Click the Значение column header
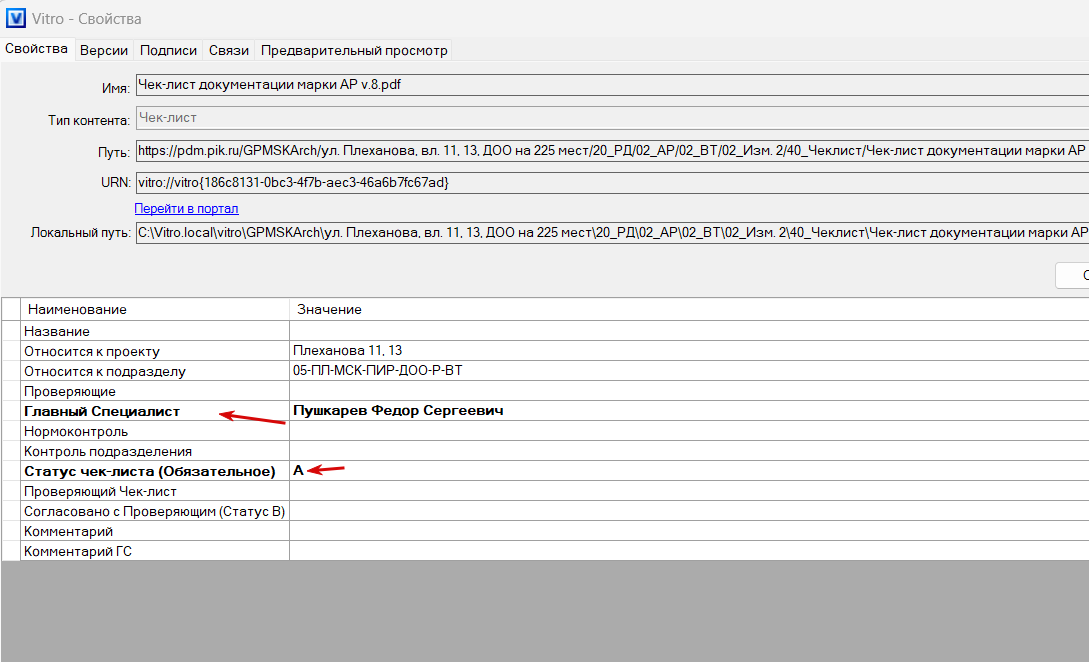Viewport: 1089px width, 662px height. (689, 309)
